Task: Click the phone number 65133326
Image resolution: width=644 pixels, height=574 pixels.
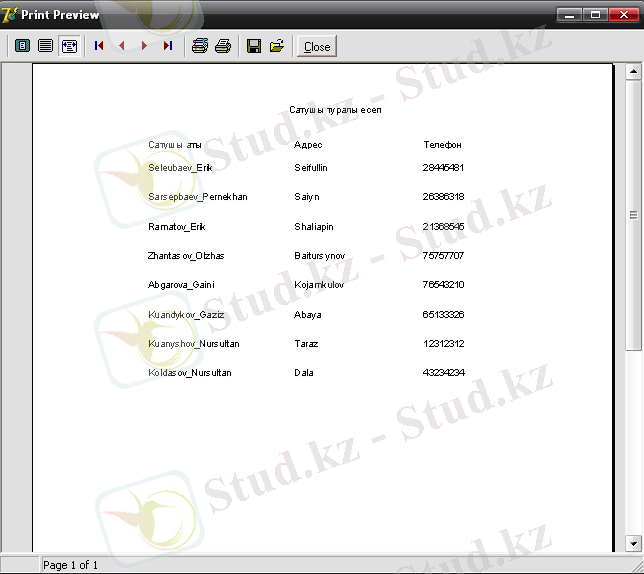Action: tap(443, 315)
